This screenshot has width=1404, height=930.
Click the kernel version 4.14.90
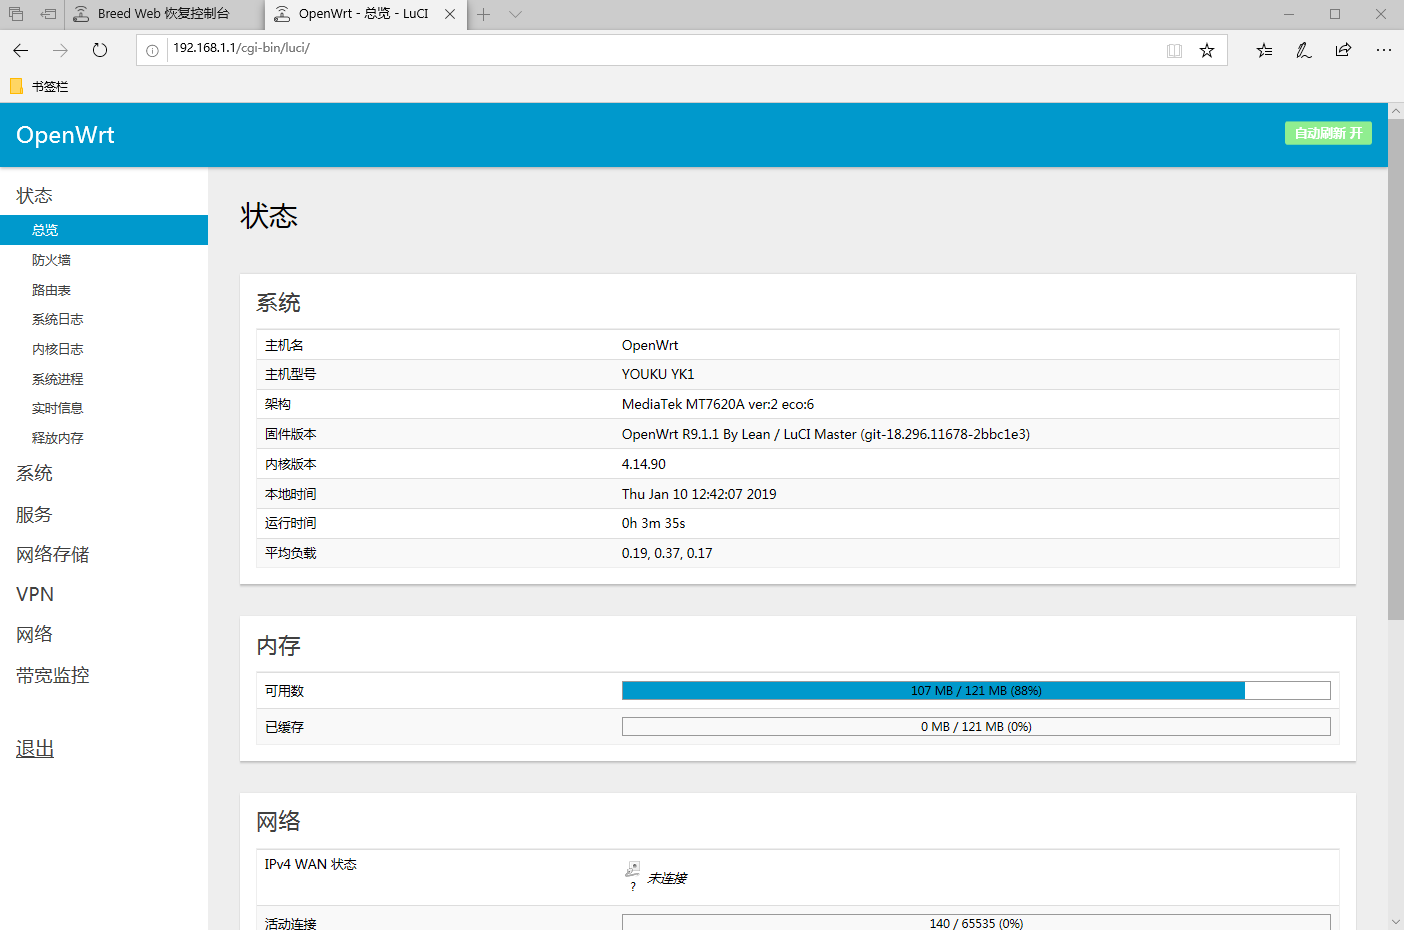[644, 464]
